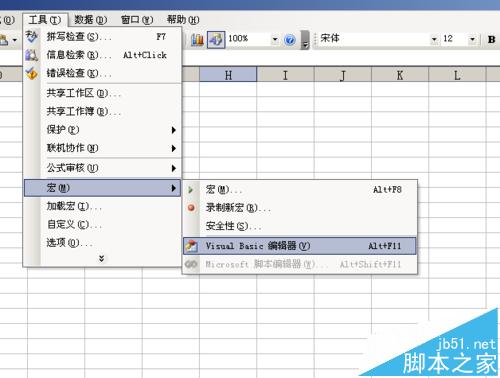
Task: Click the spelling check icon in menu
Action: click(x=32, y=36)
